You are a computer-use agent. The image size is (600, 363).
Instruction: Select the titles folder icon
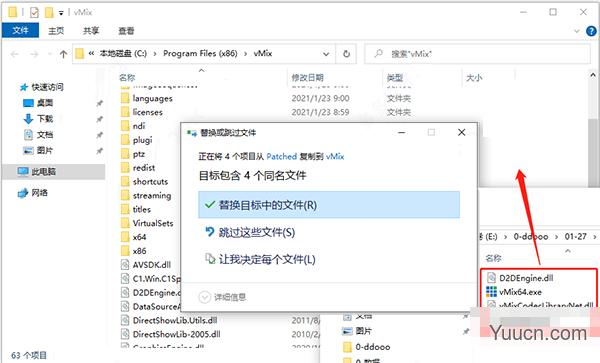point(125,209)
